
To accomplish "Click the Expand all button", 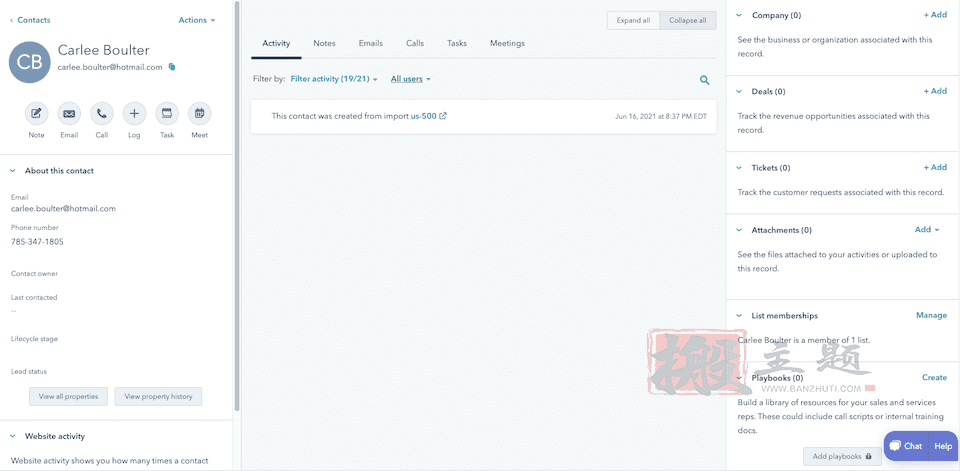I will click(633, 20).
